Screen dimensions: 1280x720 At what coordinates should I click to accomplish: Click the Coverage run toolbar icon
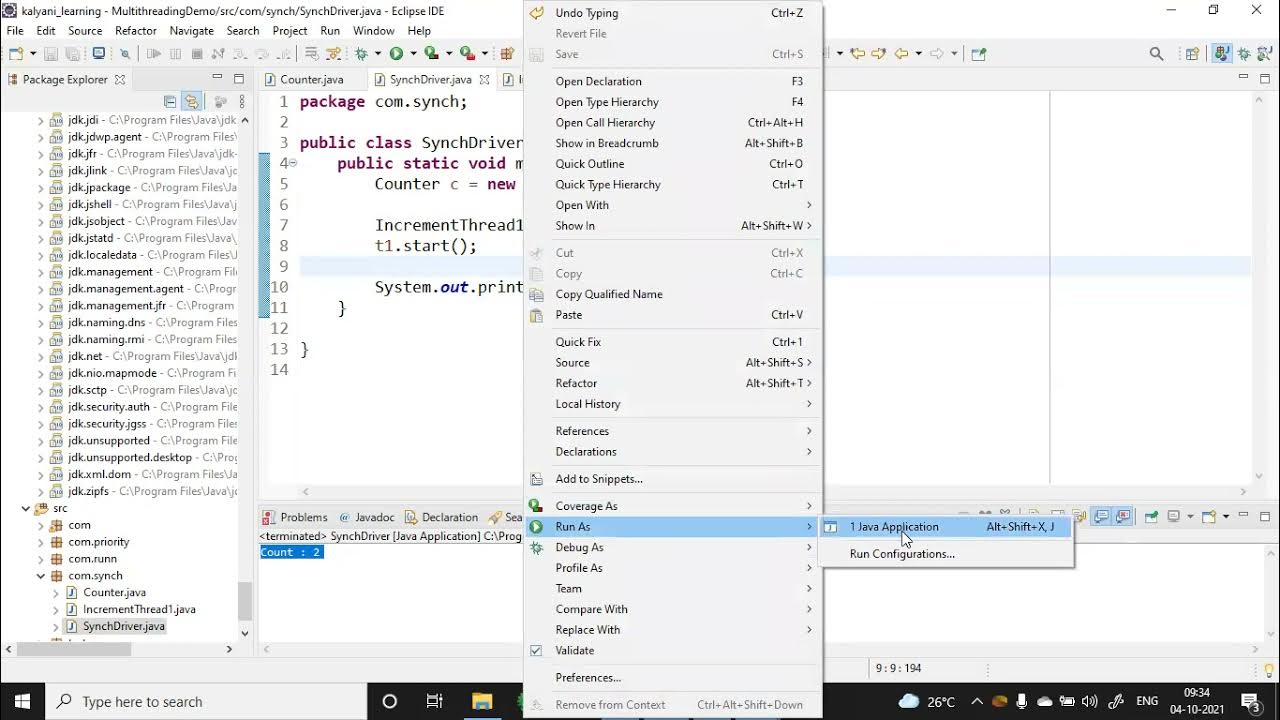[x=431, y=54]
